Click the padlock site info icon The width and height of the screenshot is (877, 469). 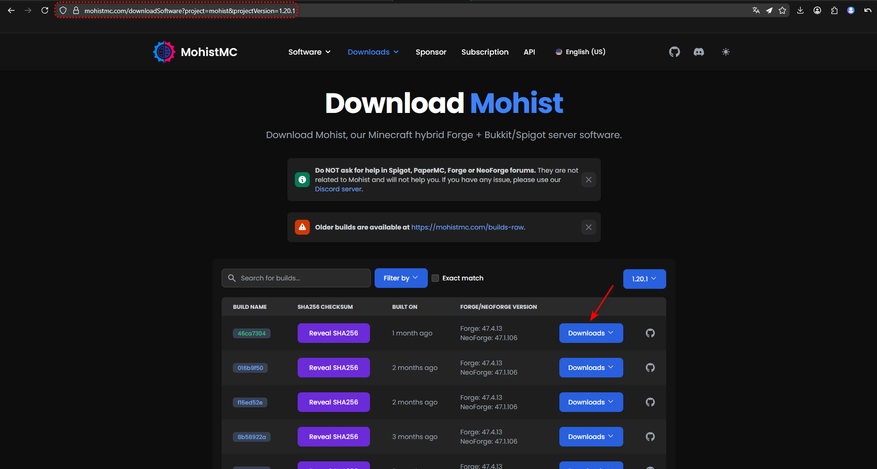tap(76, 11)
